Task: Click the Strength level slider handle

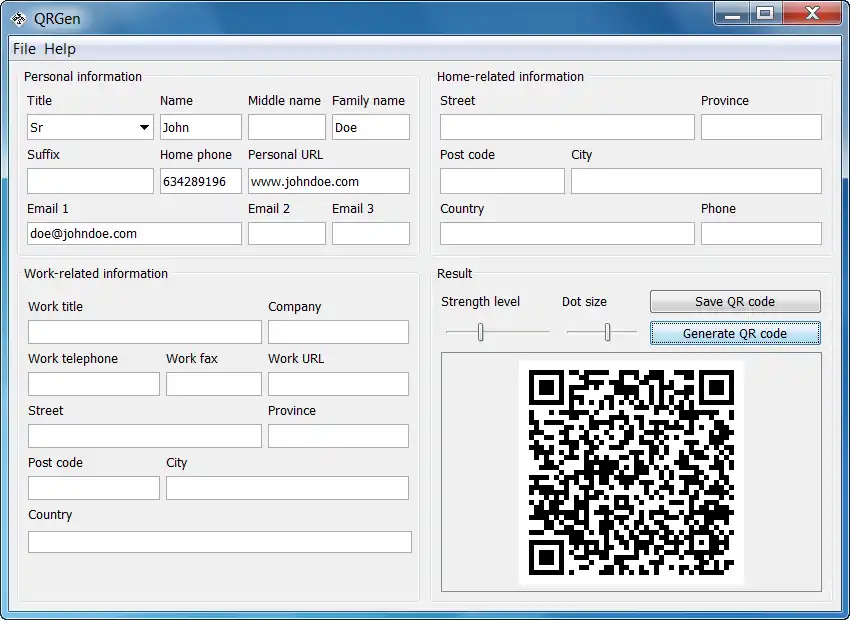Action: coord(480,332)
